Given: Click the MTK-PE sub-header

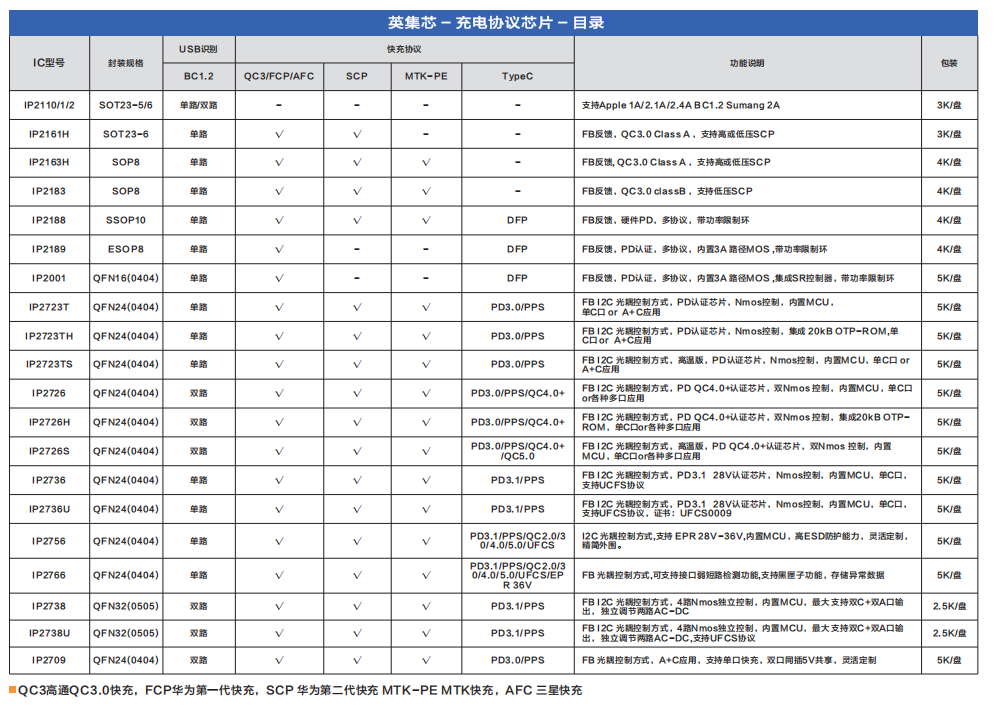Looking at the screenshot, I should point(426,76).
